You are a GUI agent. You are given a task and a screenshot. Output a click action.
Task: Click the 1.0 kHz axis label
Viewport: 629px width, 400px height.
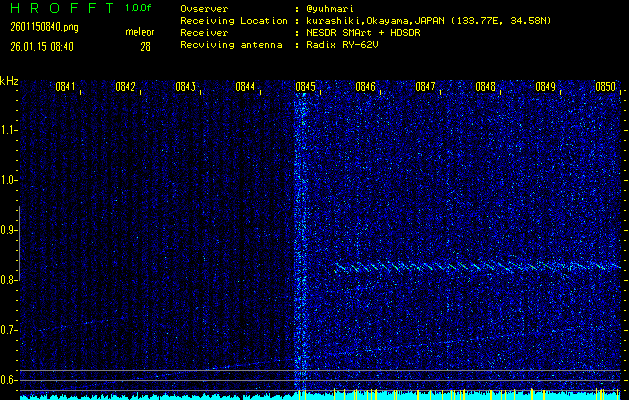click(x=9, y=180)
